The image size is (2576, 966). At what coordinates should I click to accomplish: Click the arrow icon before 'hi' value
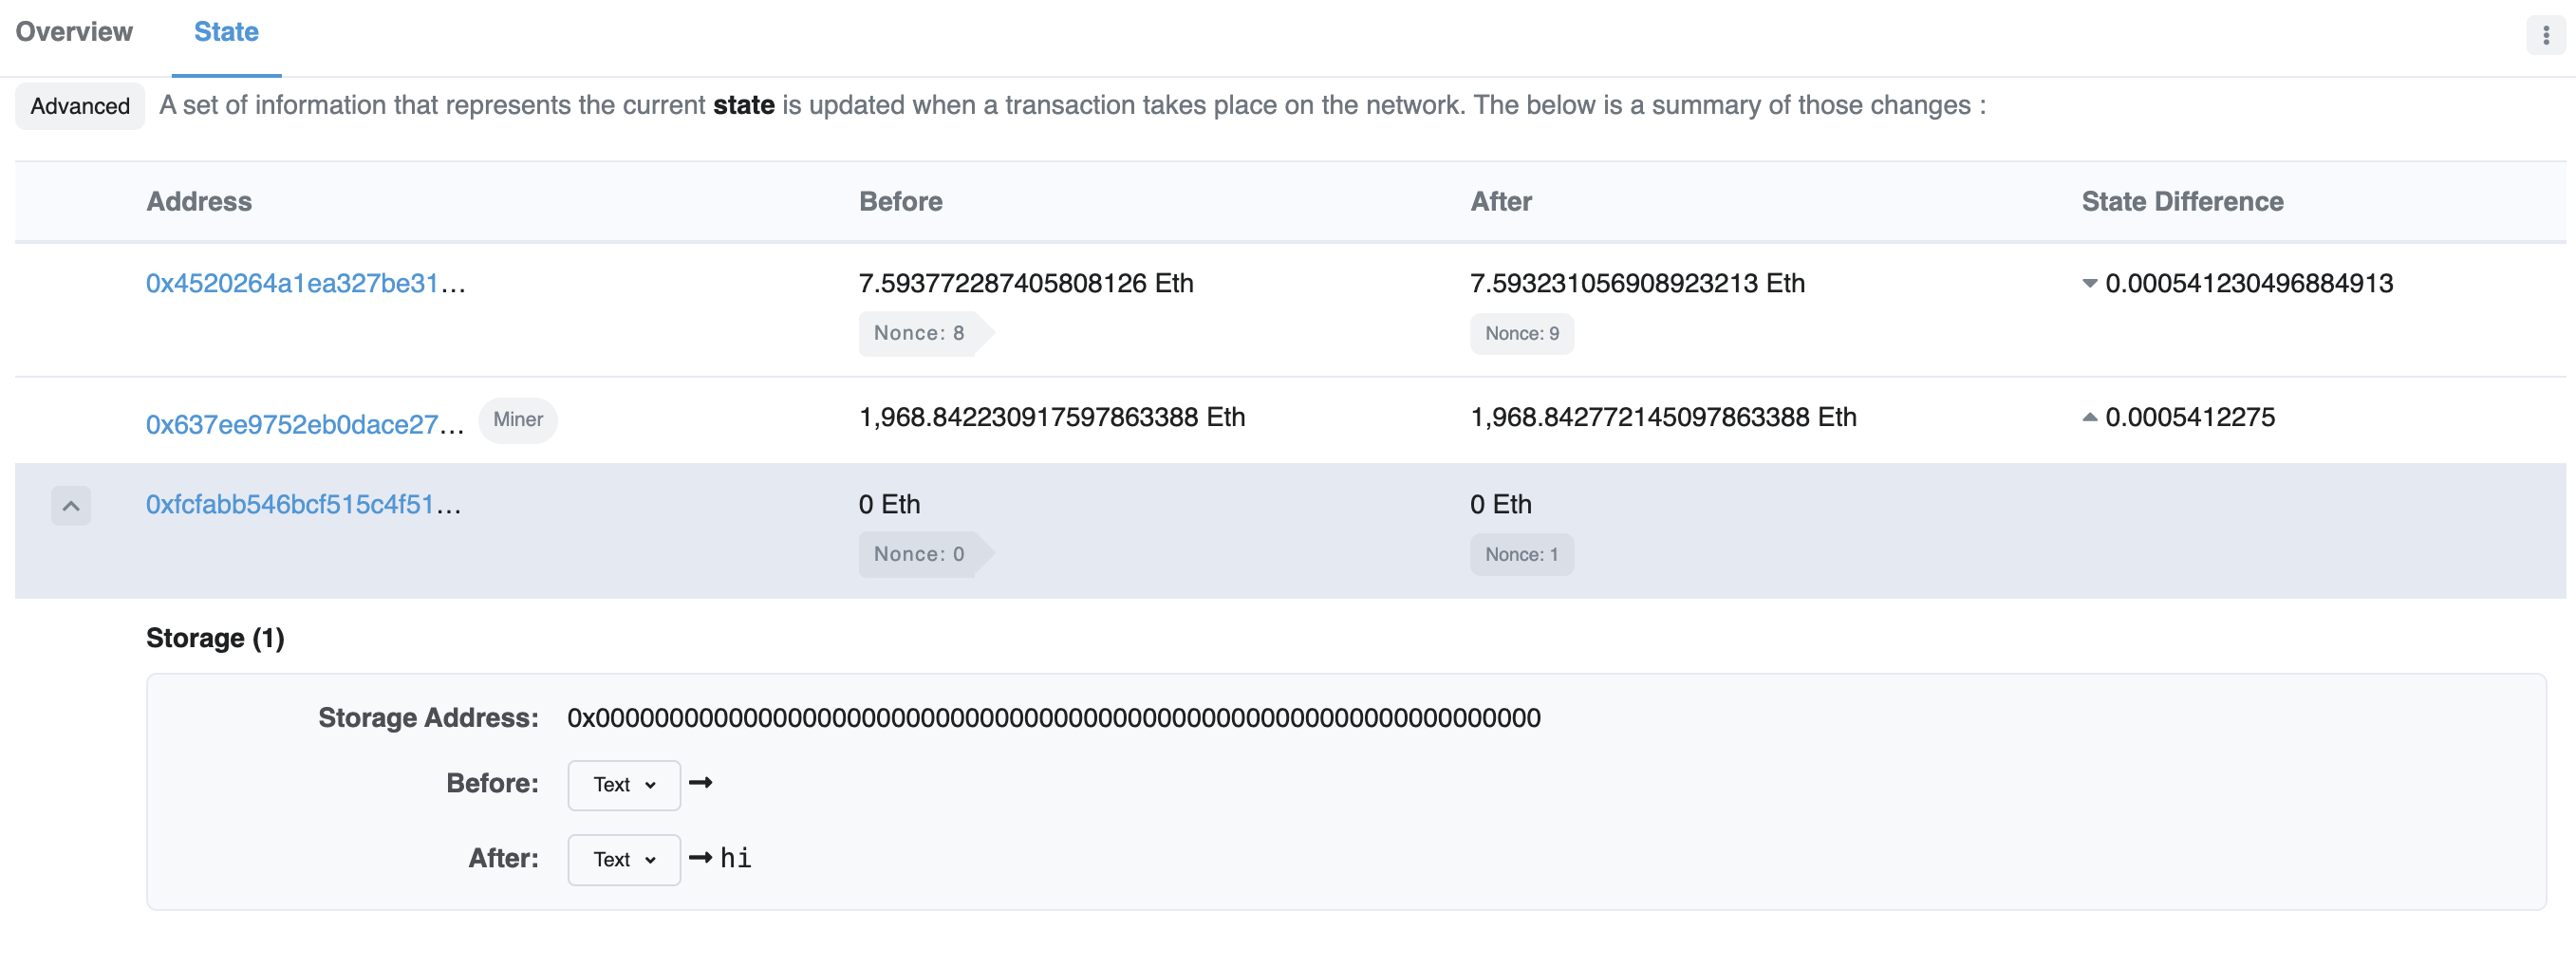[x=701, y=858]
